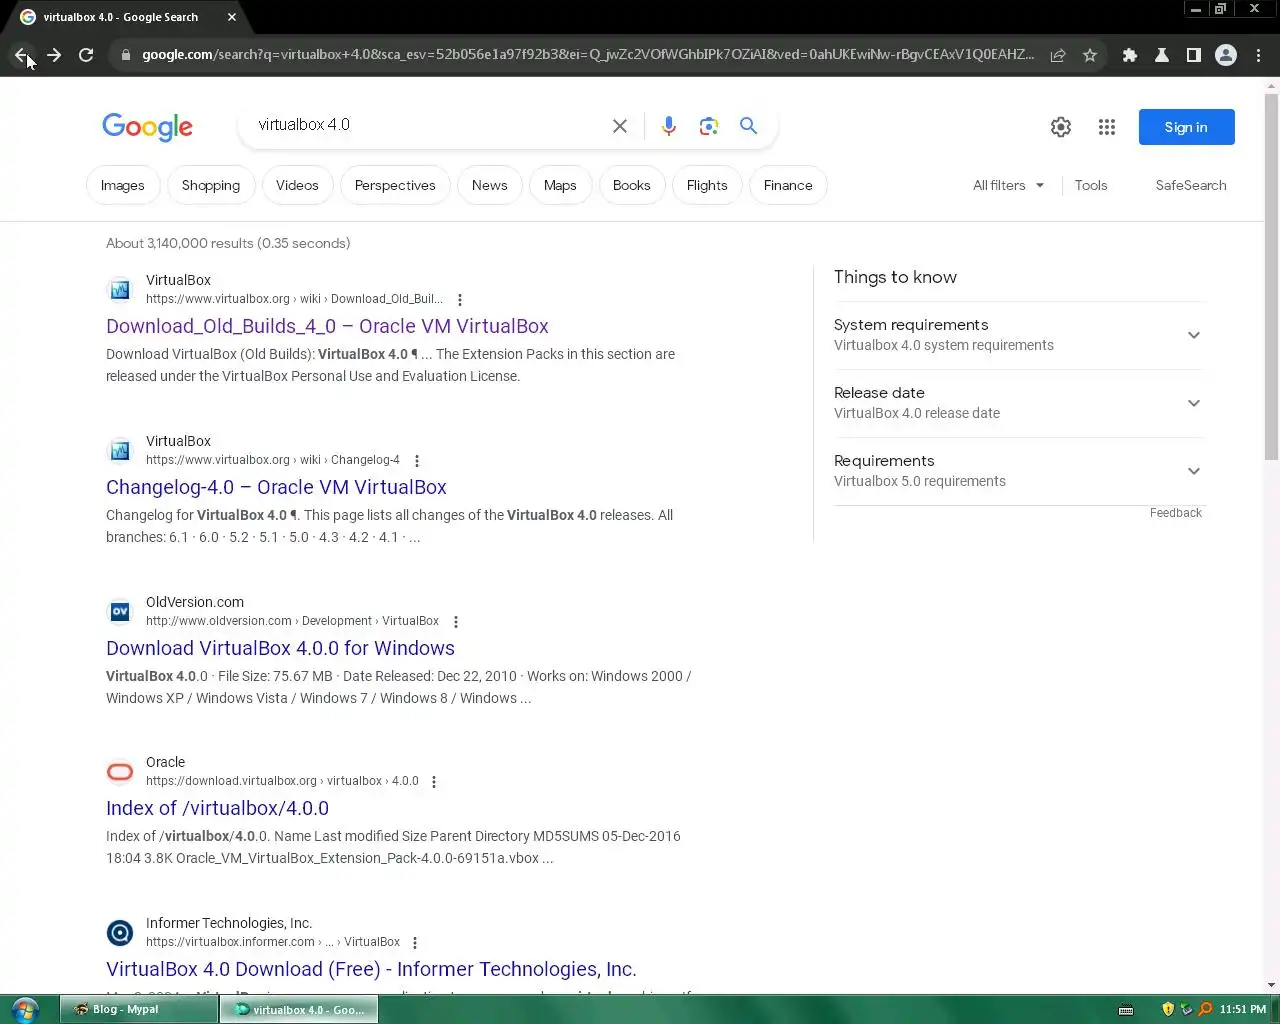Select the Shopping filter chip
The image size is (1280, 1024).
click(211, 186)
